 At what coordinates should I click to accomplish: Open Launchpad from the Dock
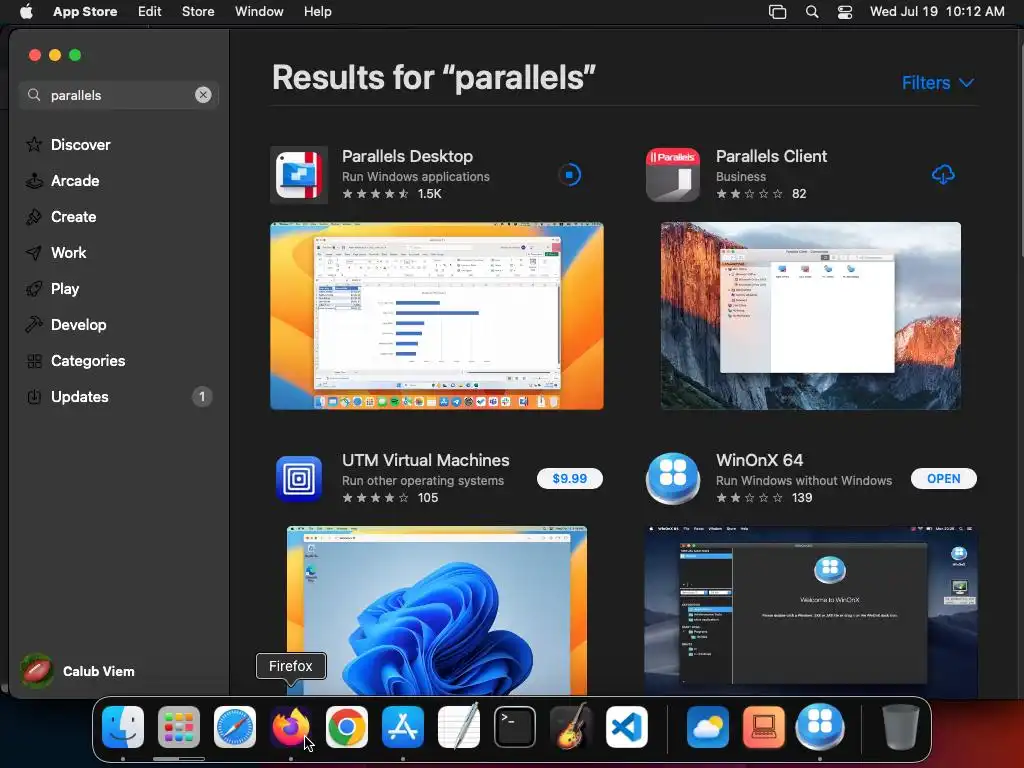pos(179,727)
